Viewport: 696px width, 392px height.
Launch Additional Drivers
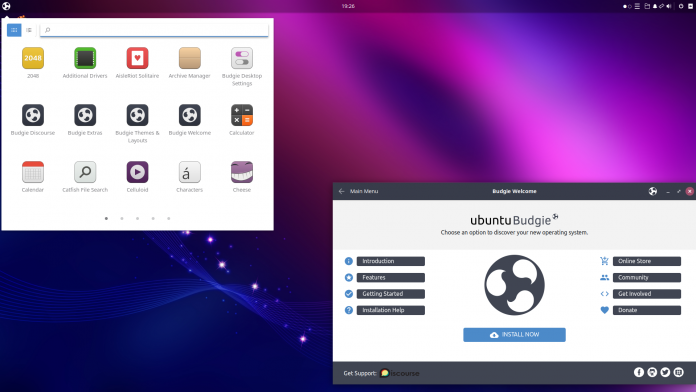pos(85,58)
